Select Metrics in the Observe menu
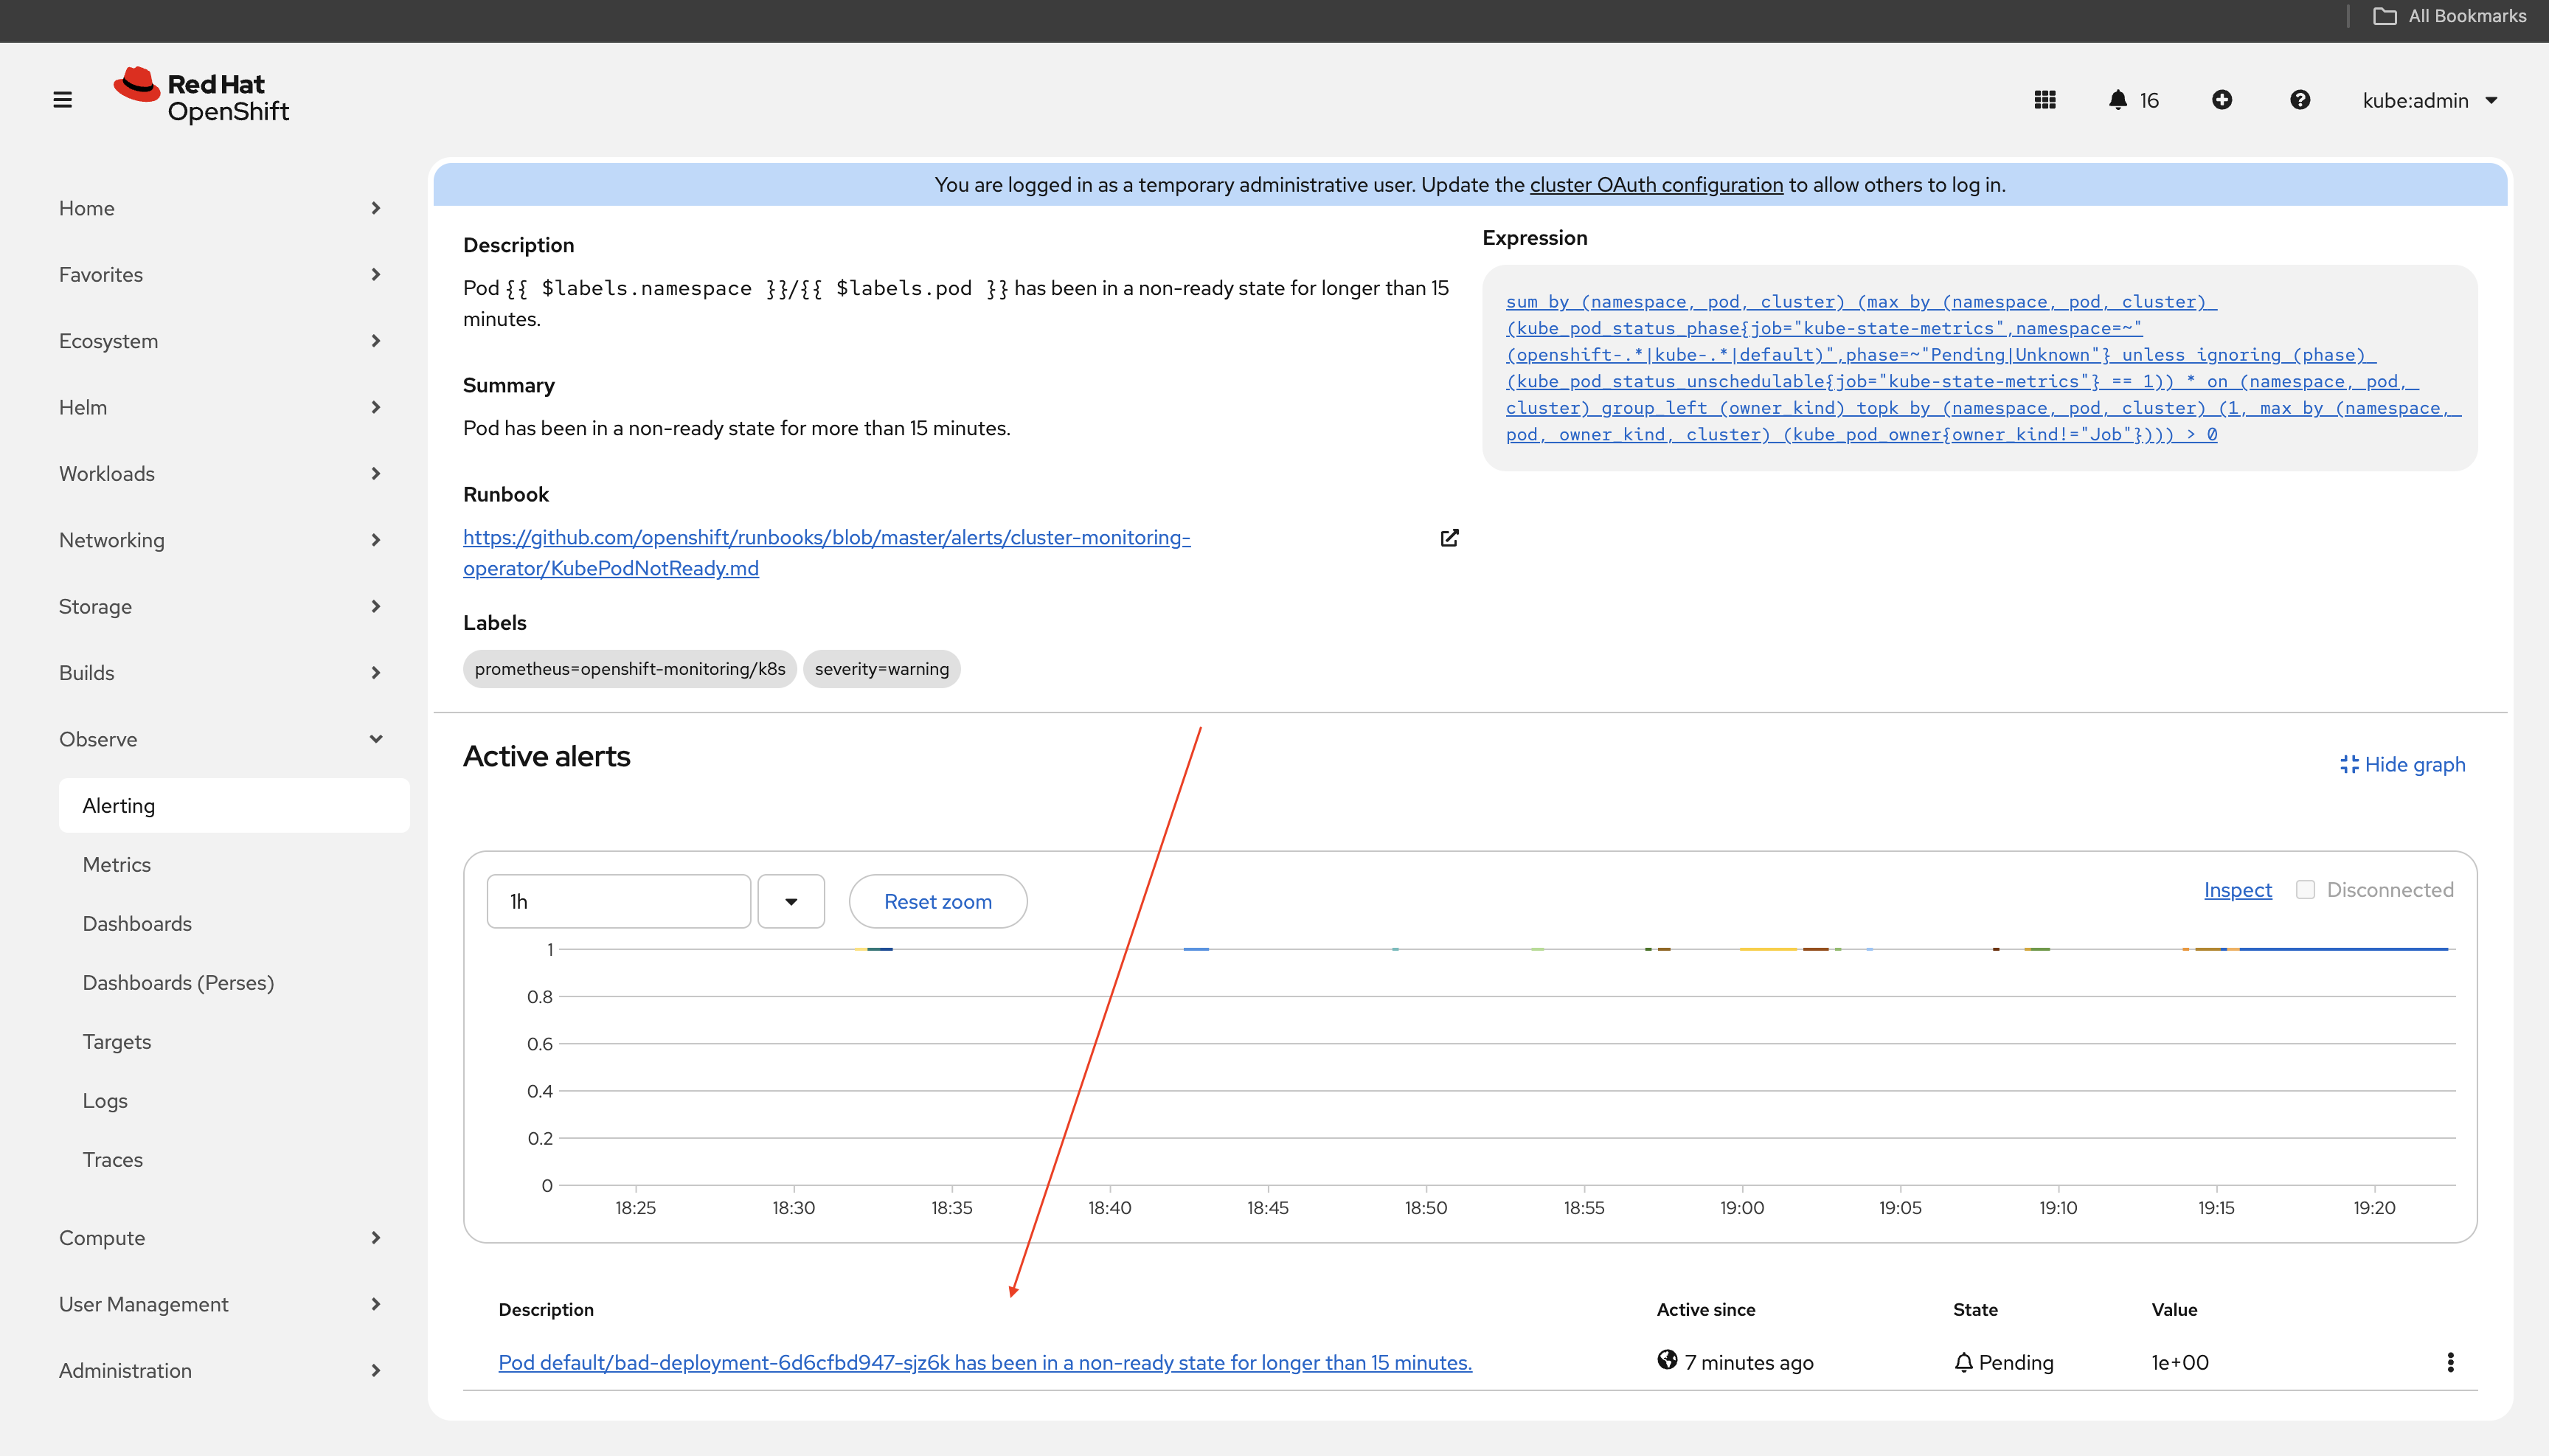Screen dimensions: 2549x1456 (117, 864)
